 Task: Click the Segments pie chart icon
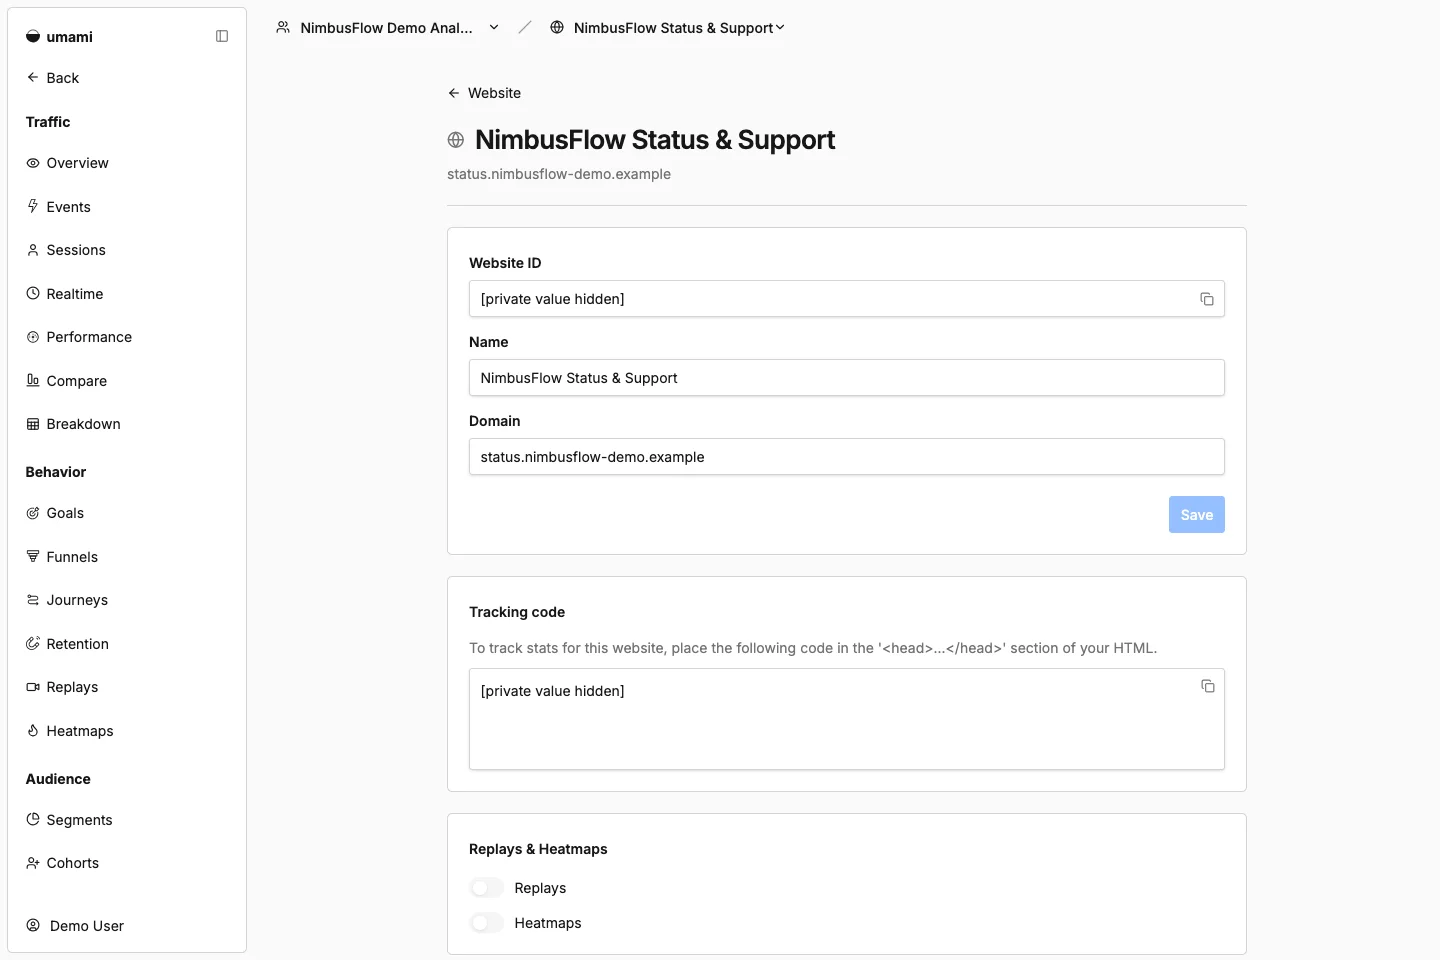(33, 819)
